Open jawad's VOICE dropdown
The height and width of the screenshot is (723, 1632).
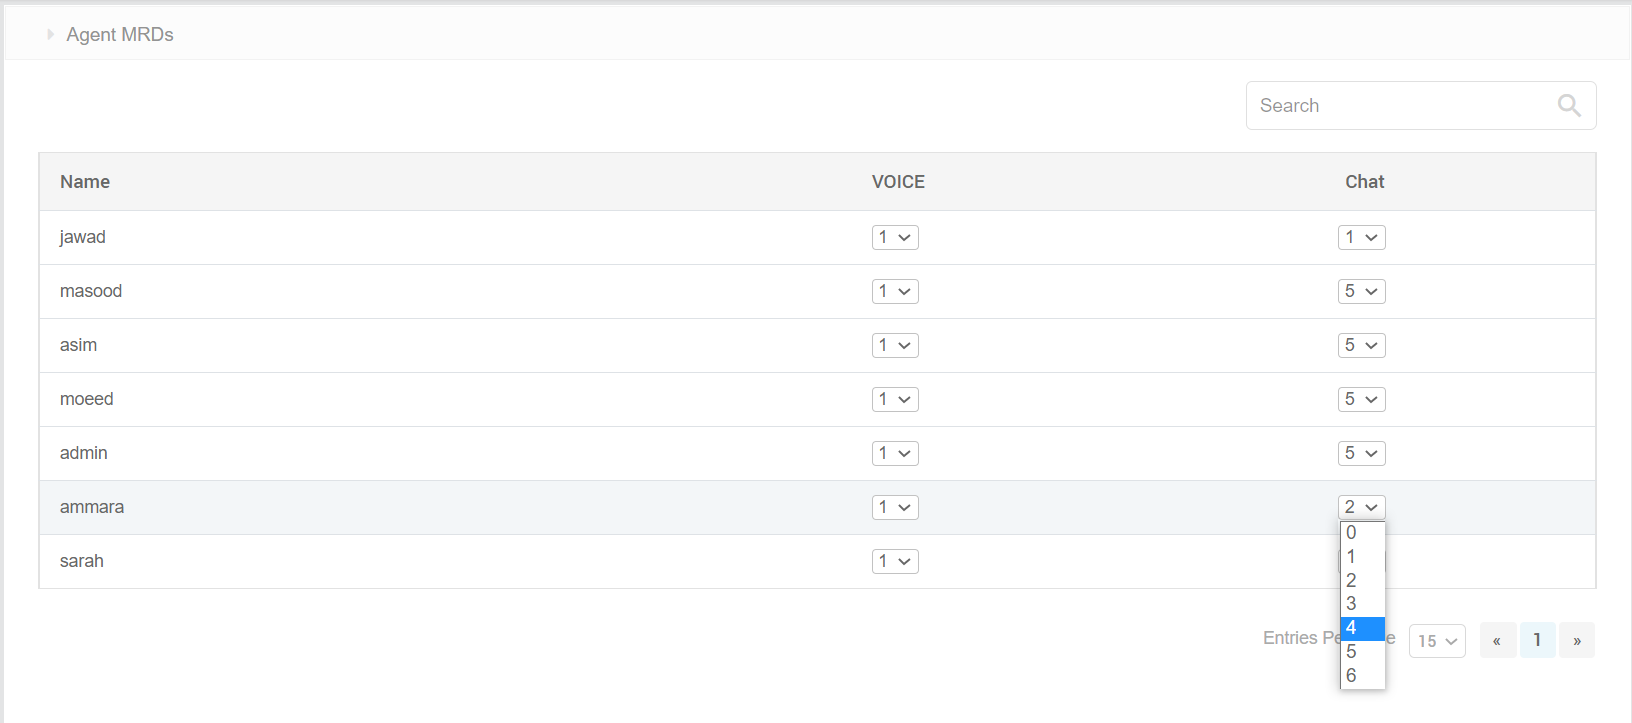click(x=895, y=237)
